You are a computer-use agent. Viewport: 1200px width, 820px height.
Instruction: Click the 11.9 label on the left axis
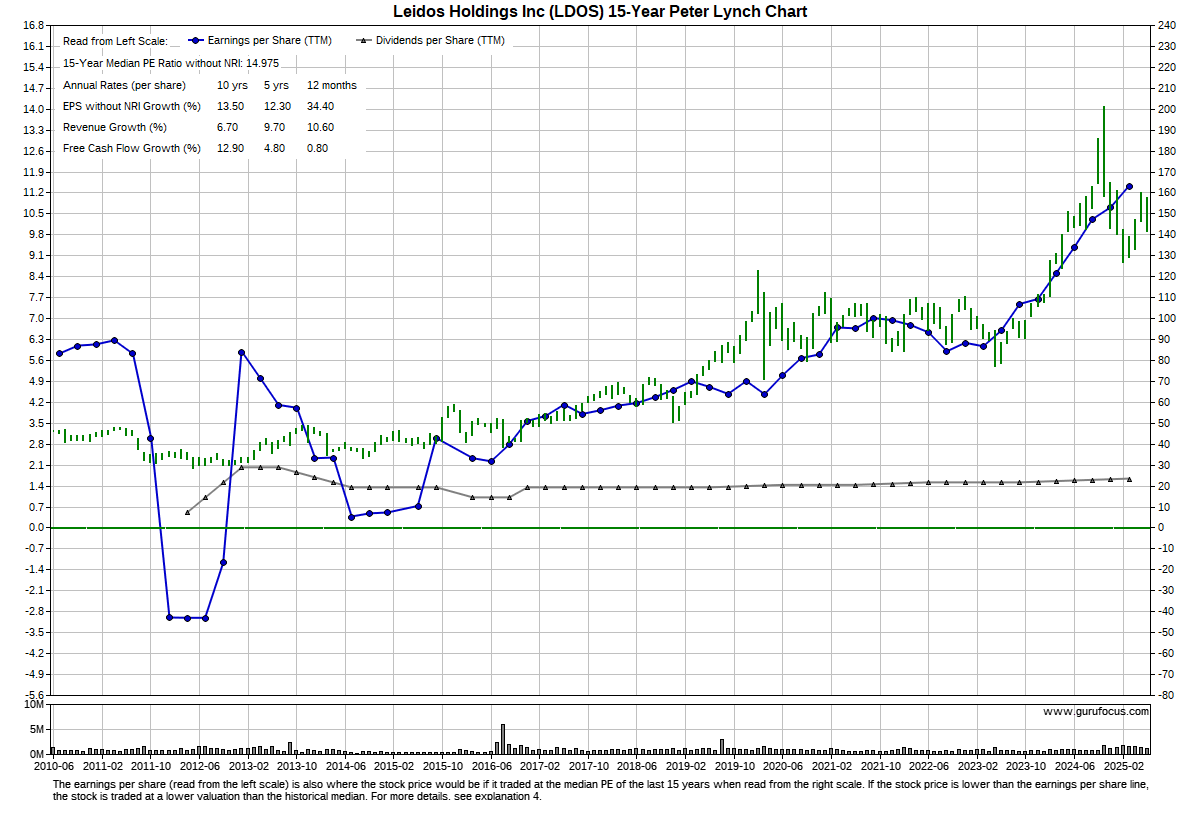(33, 171)
